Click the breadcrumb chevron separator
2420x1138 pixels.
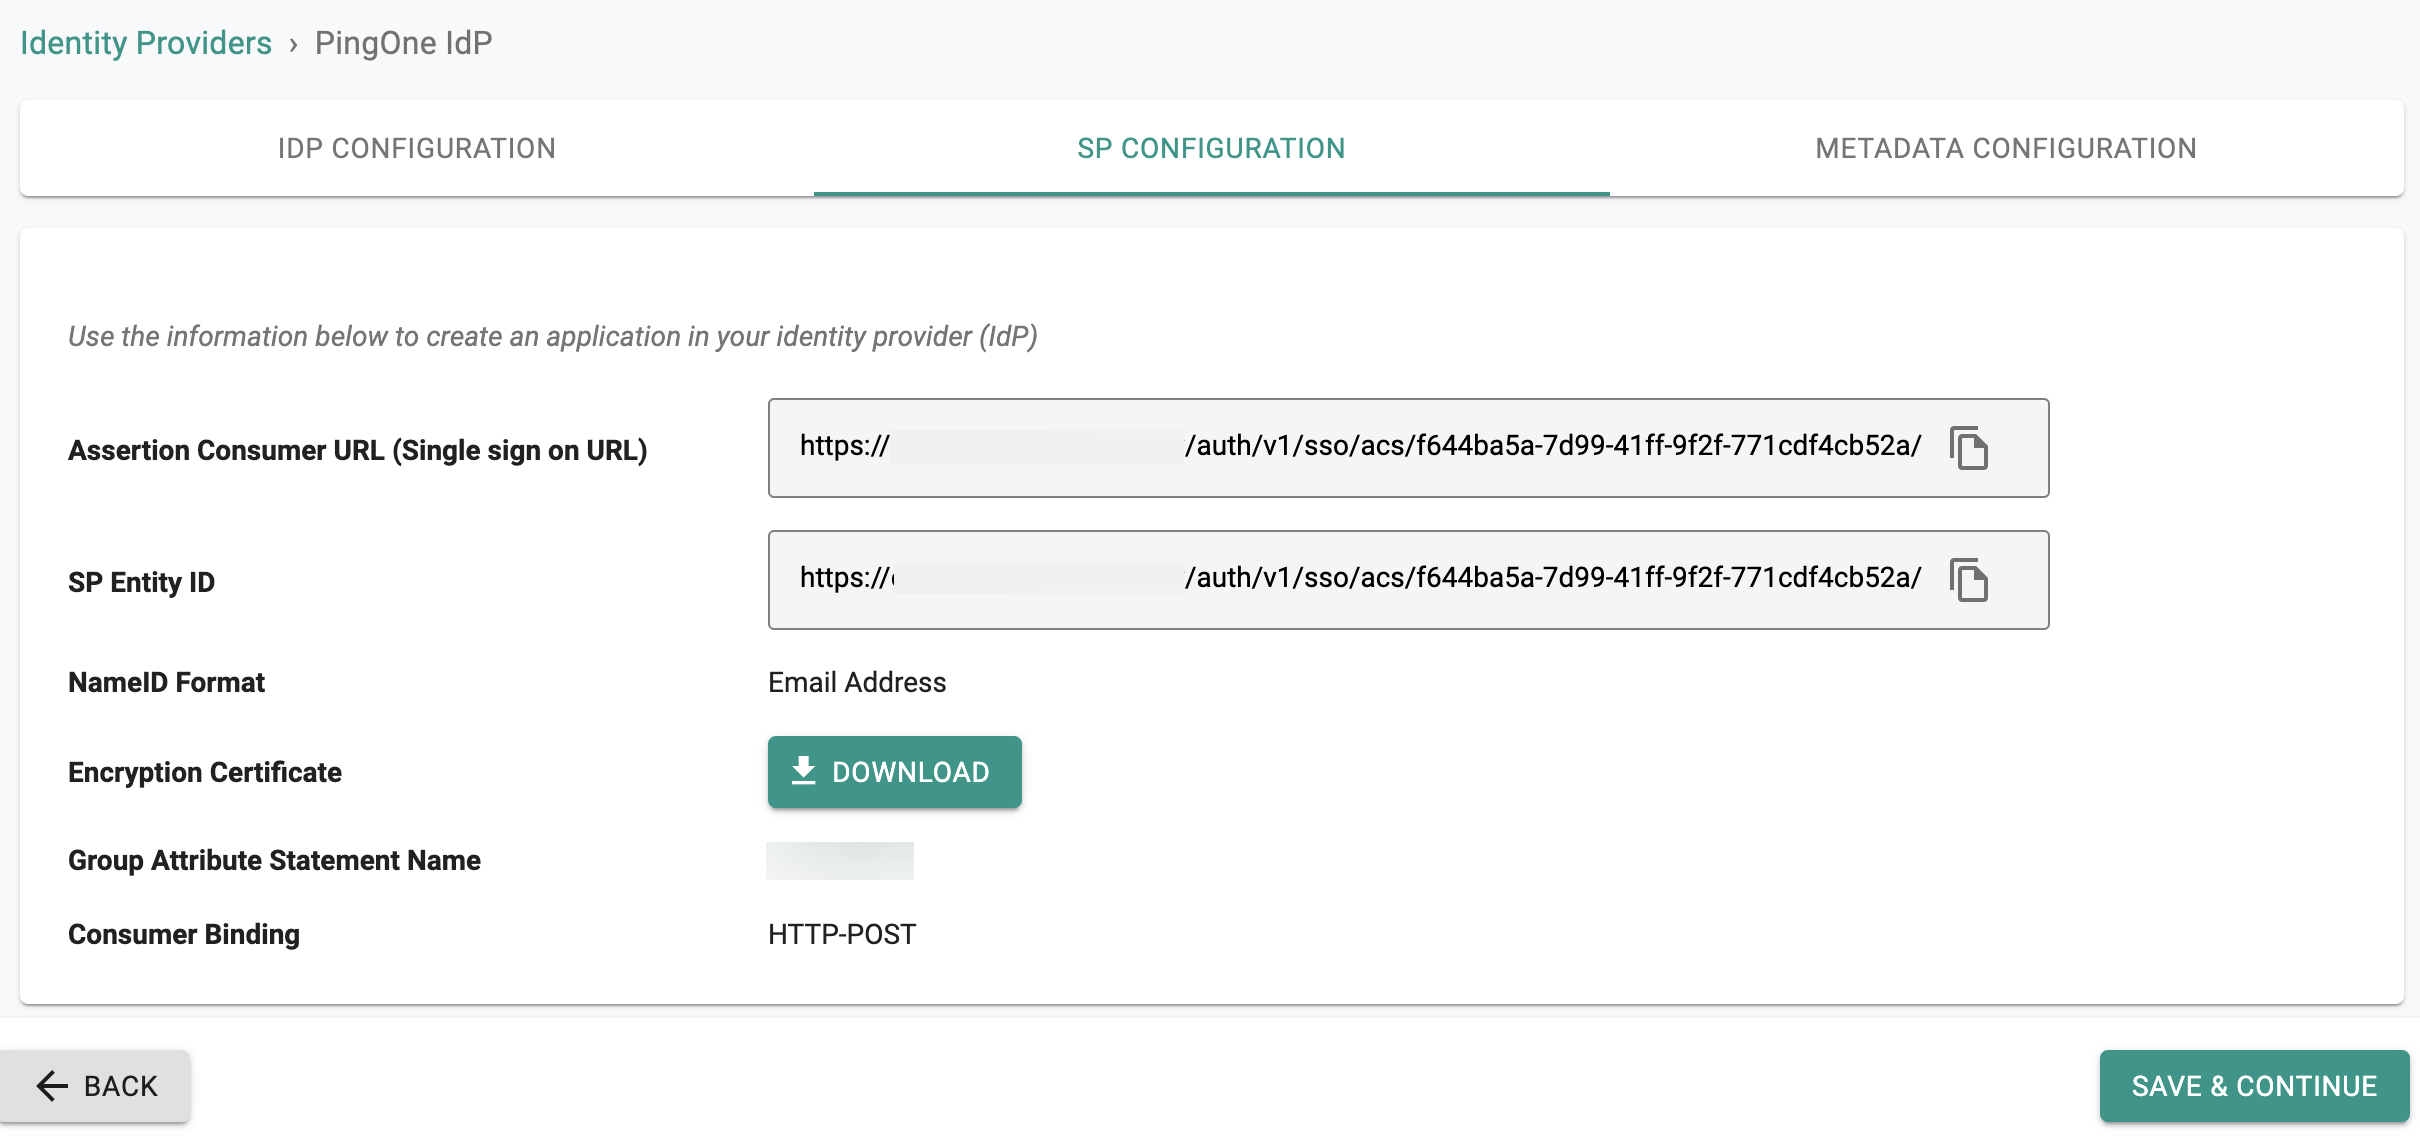293,45
